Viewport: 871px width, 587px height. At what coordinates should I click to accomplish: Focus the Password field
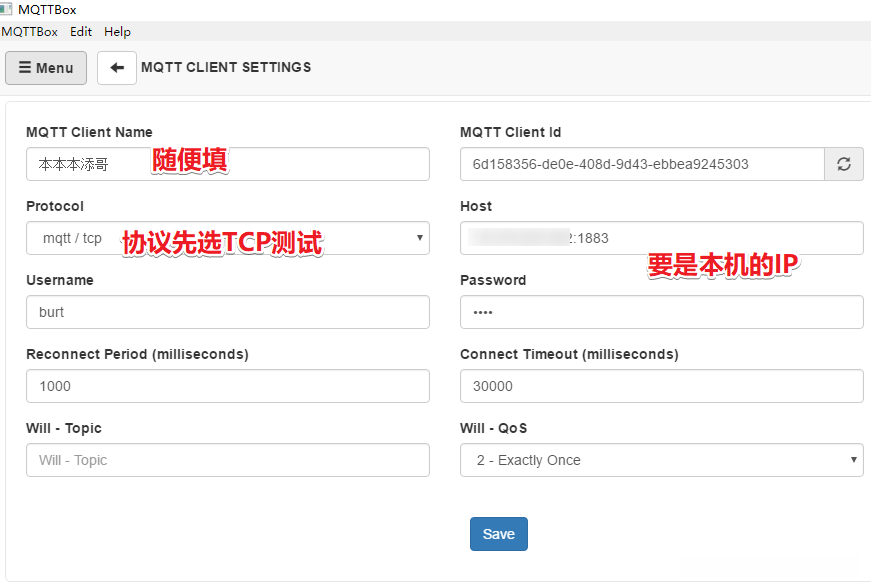[662, 312]
